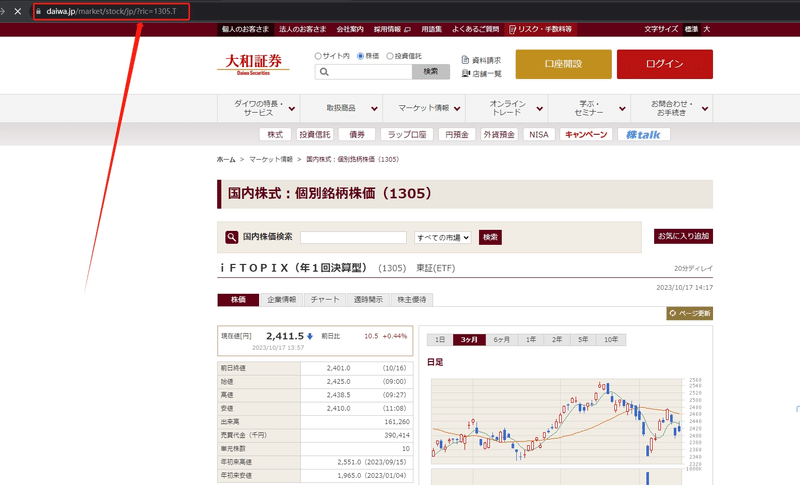This screenshot has width=800, height=485.
Task: Open the ラップ口座 shortcut link
Action: click(407, 135)
